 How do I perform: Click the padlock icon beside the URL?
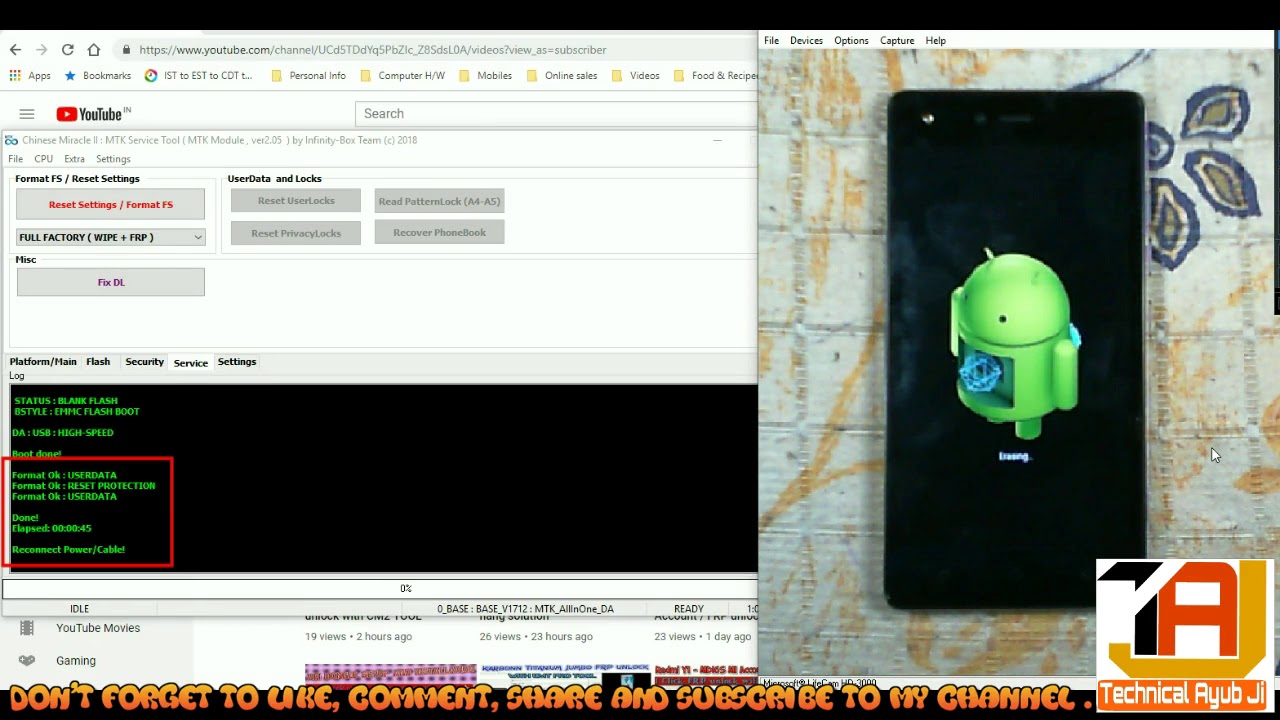(126, 50)
